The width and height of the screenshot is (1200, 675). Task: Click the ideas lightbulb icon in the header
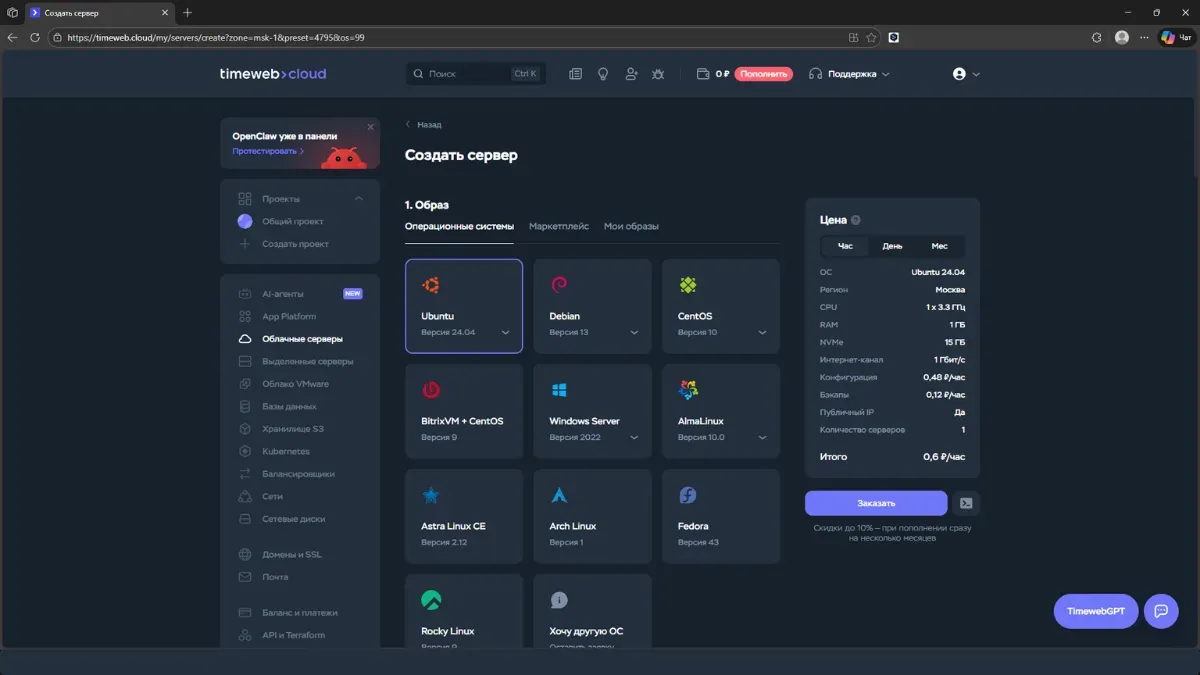(x=603, y=73)
